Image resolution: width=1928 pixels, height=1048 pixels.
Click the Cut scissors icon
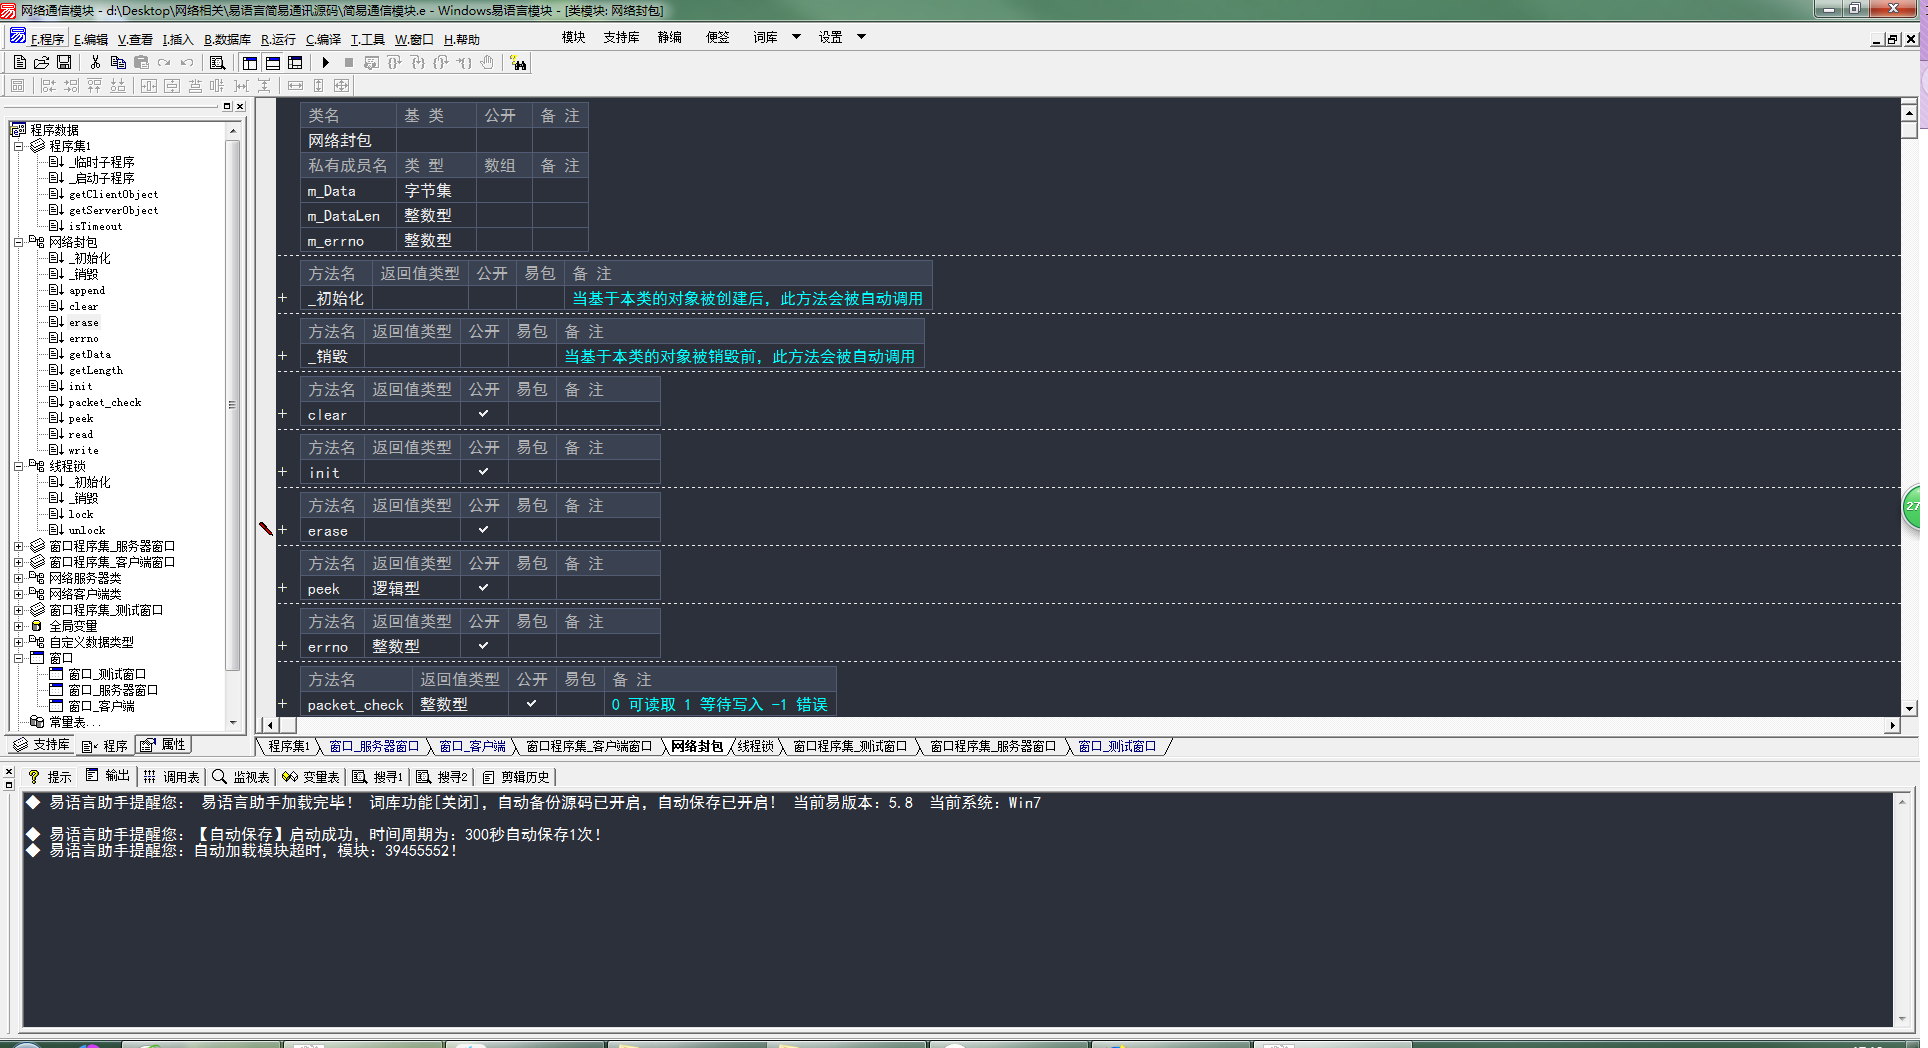pyautogui.click(x=95, y=62)
